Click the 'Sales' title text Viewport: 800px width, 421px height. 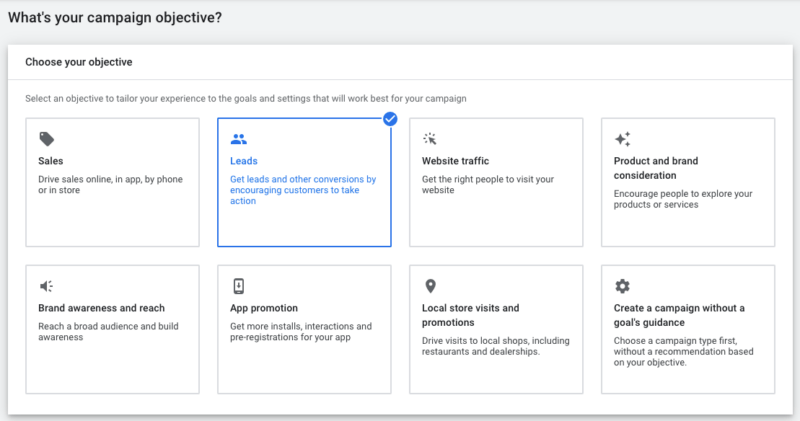pos(51,161)
